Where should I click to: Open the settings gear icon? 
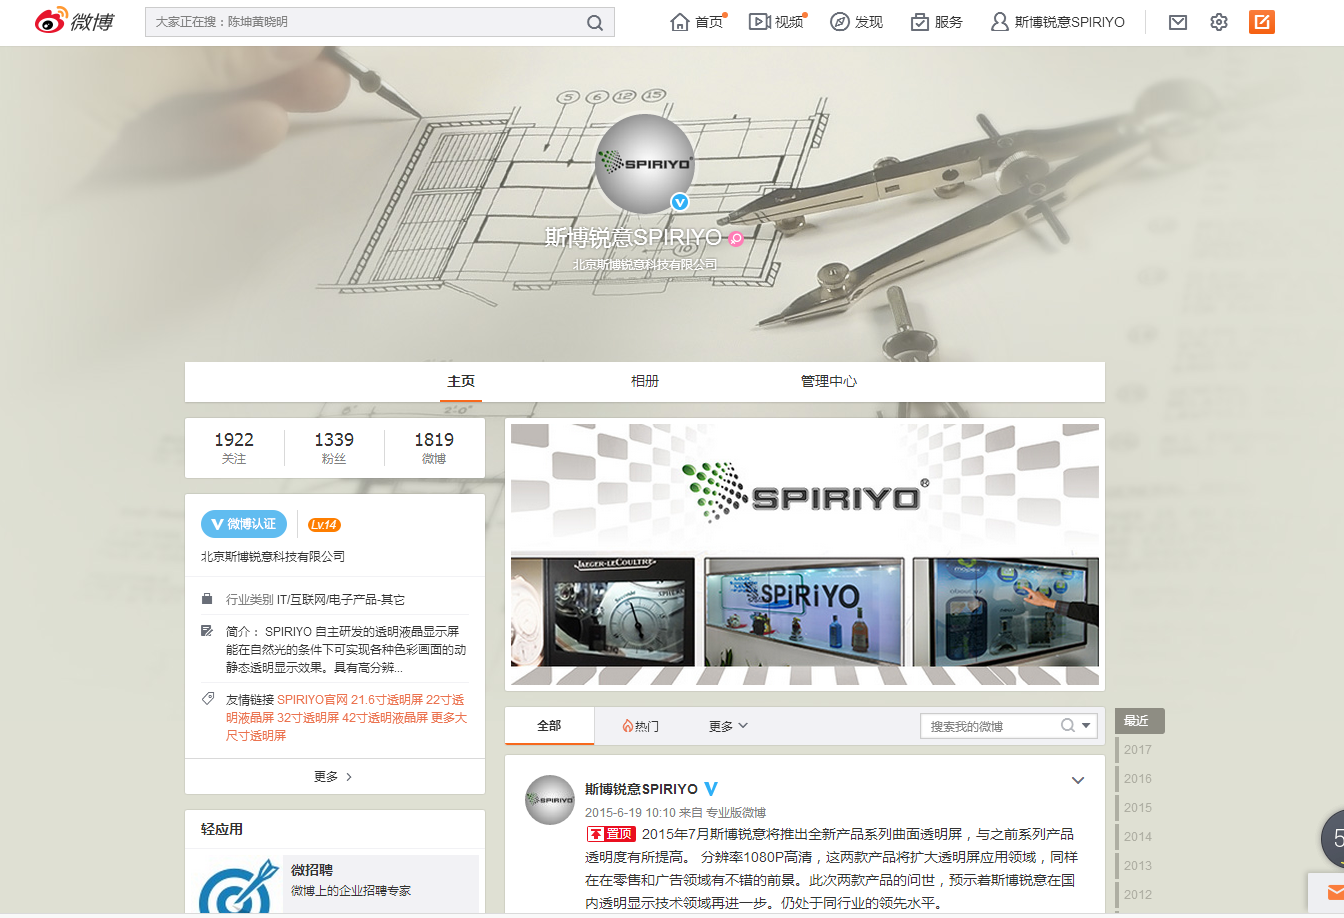[x=1219, y=22]
